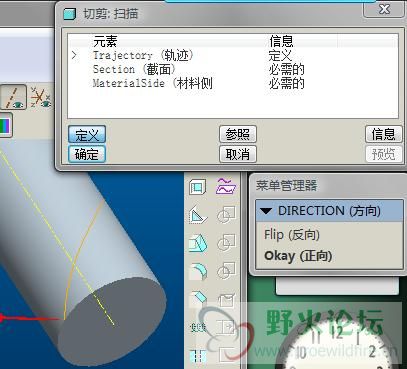Click the 参照 (References) button
Viewport: 407px width, 369px height.
(x=238, y=134)
